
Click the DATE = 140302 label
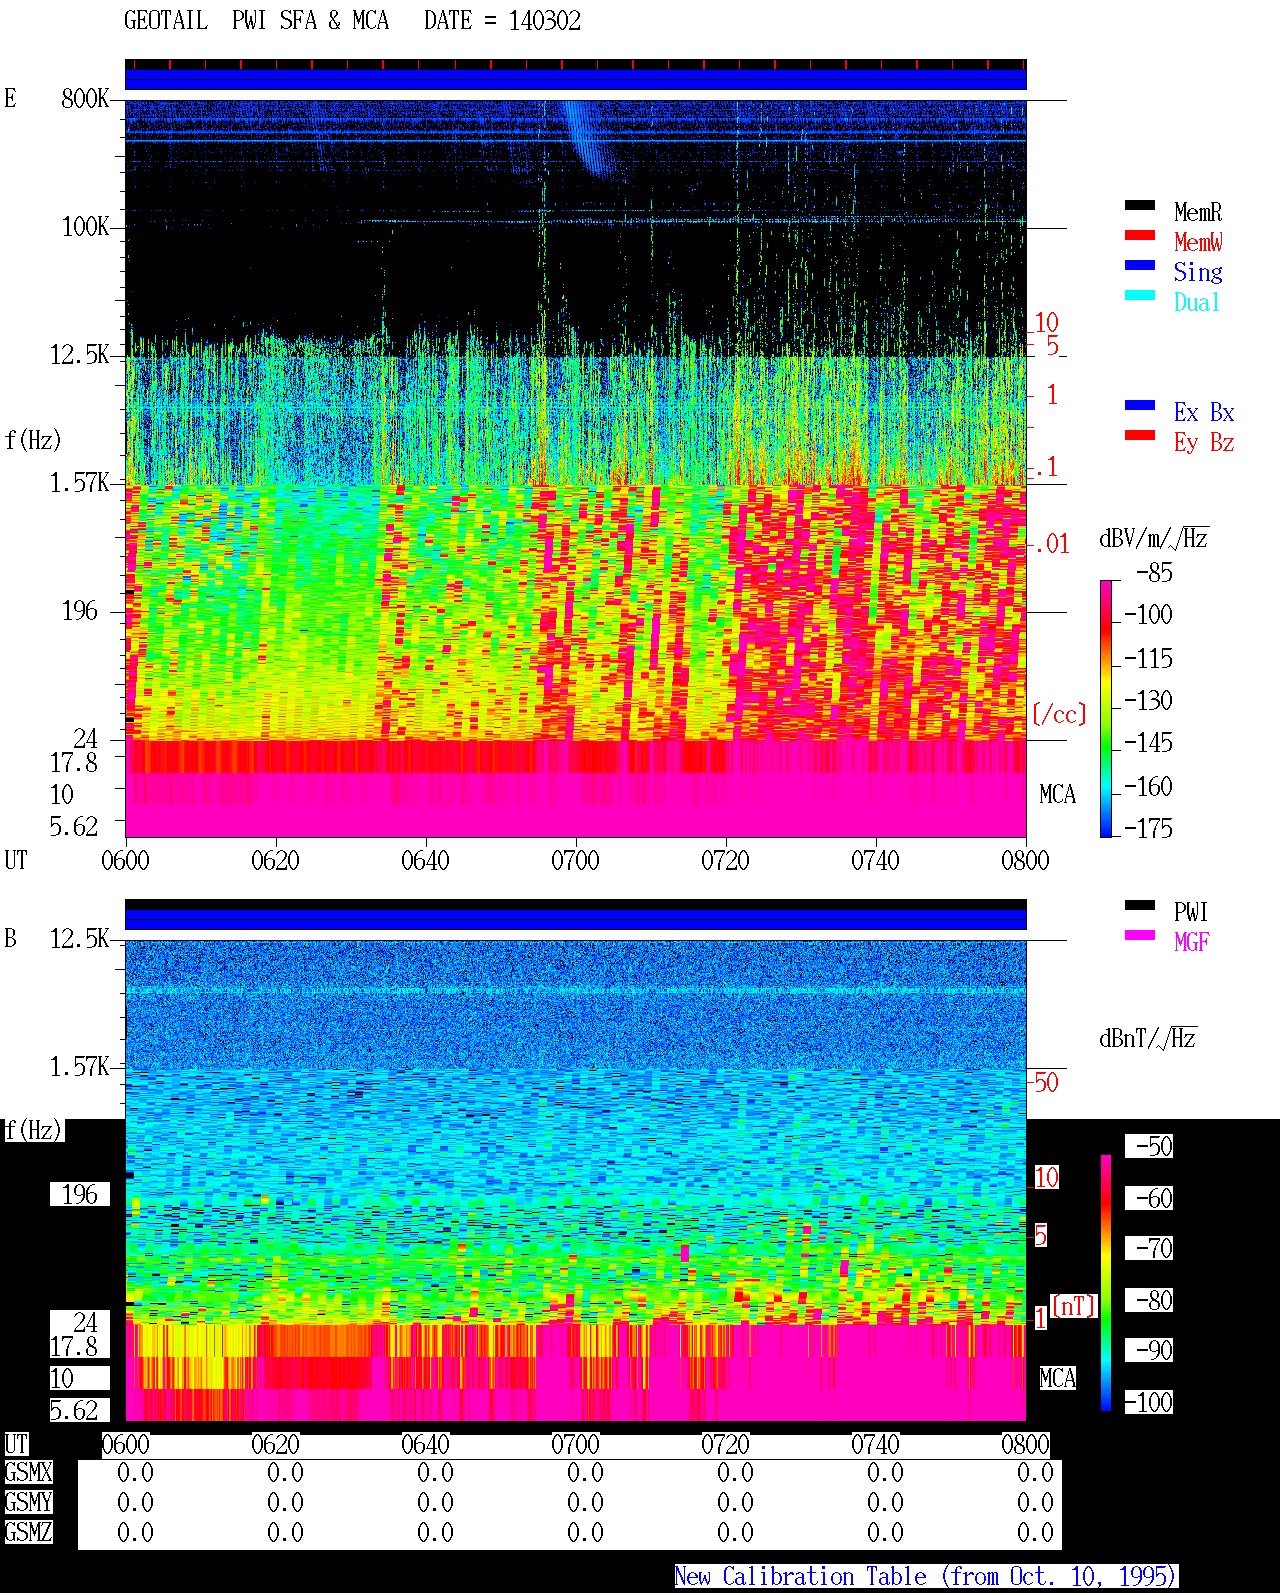[x=502, y=21]
